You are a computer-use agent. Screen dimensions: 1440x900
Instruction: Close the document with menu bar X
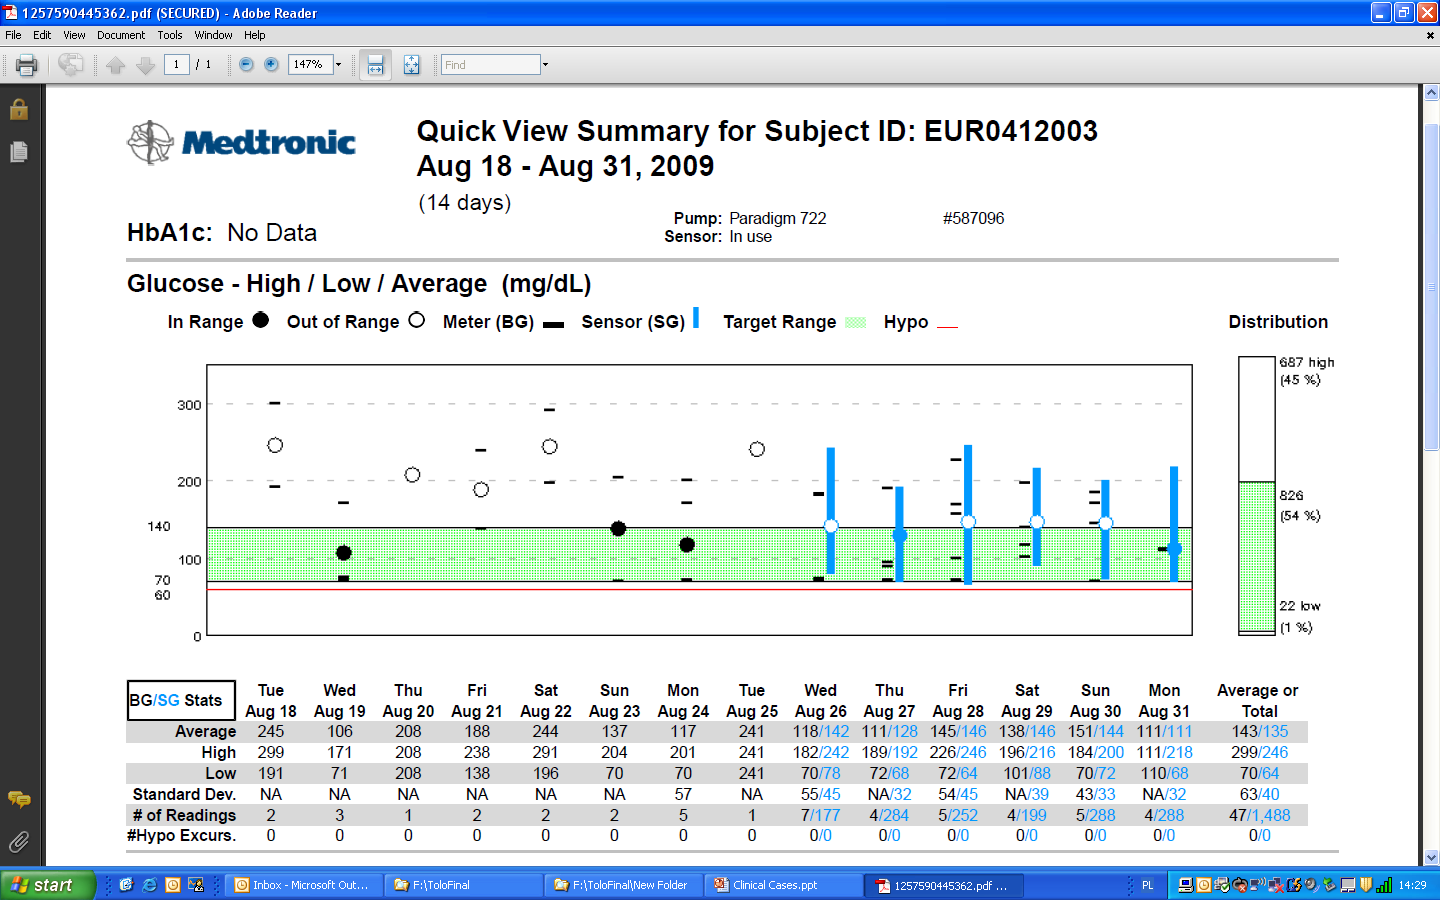(1429, 35)
